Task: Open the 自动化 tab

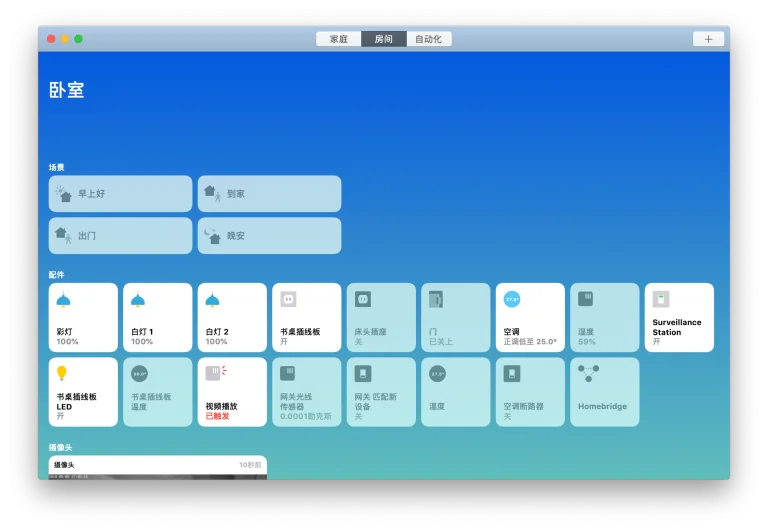Action: click(429, 39)
